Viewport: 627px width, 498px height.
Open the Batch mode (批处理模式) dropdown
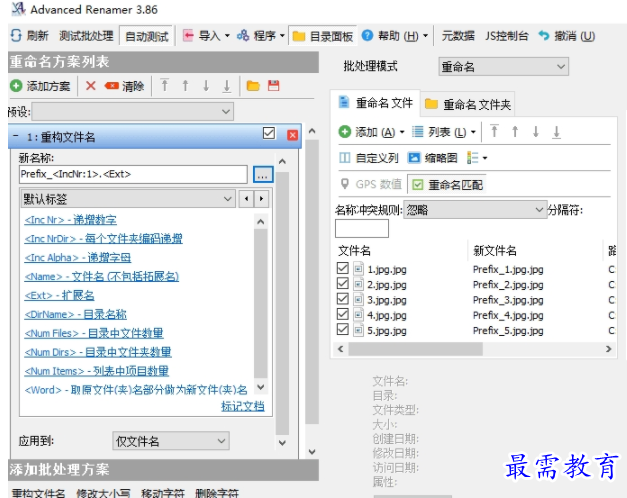pyautogui.click(x=503, y=67)
